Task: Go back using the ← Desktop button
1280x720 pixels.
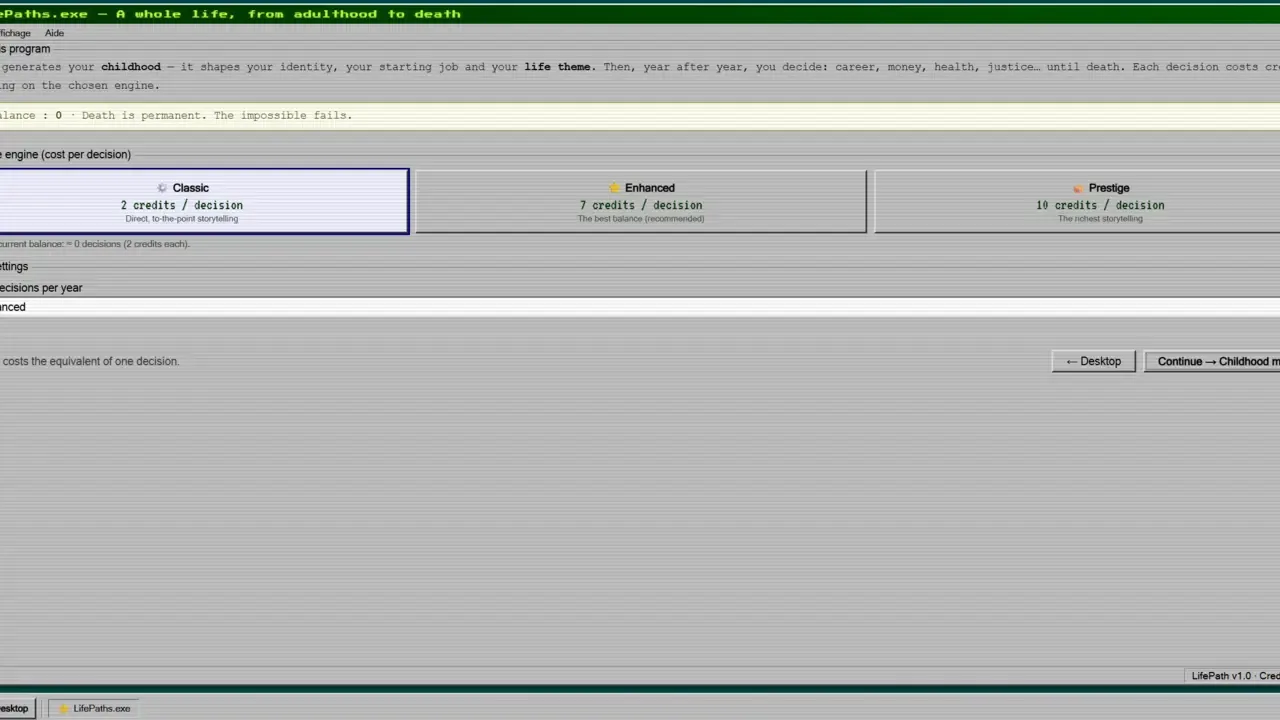Action: (1093, 361)
